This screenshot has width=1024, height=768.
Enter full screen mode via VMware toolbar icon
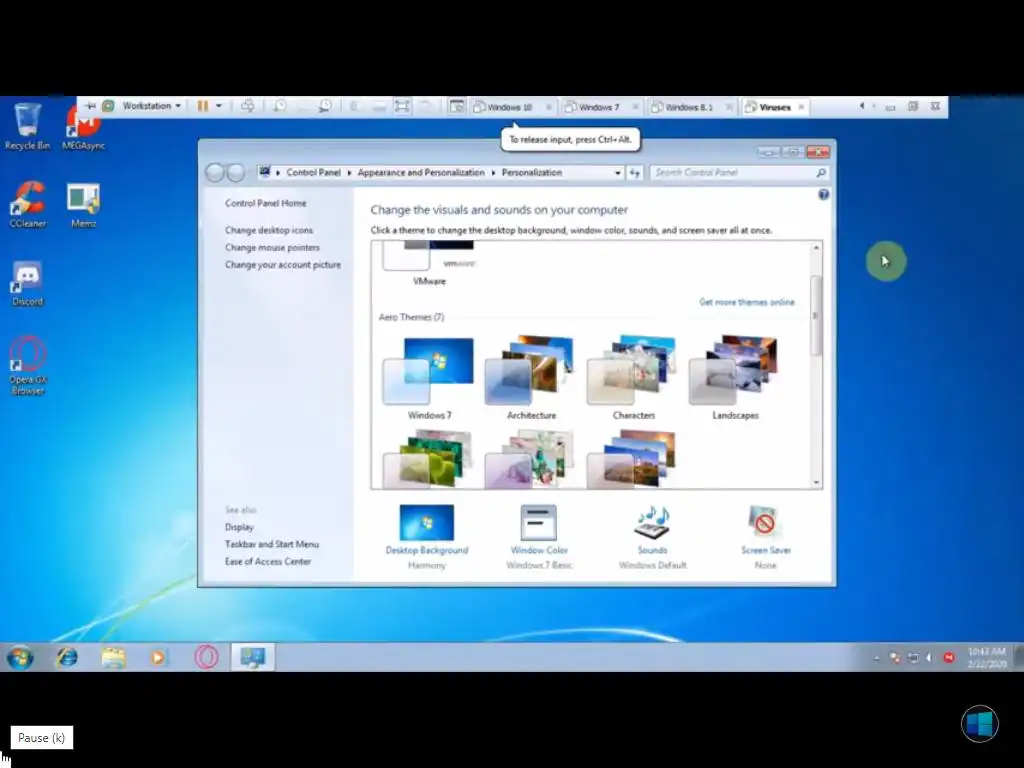coord(402,106)
